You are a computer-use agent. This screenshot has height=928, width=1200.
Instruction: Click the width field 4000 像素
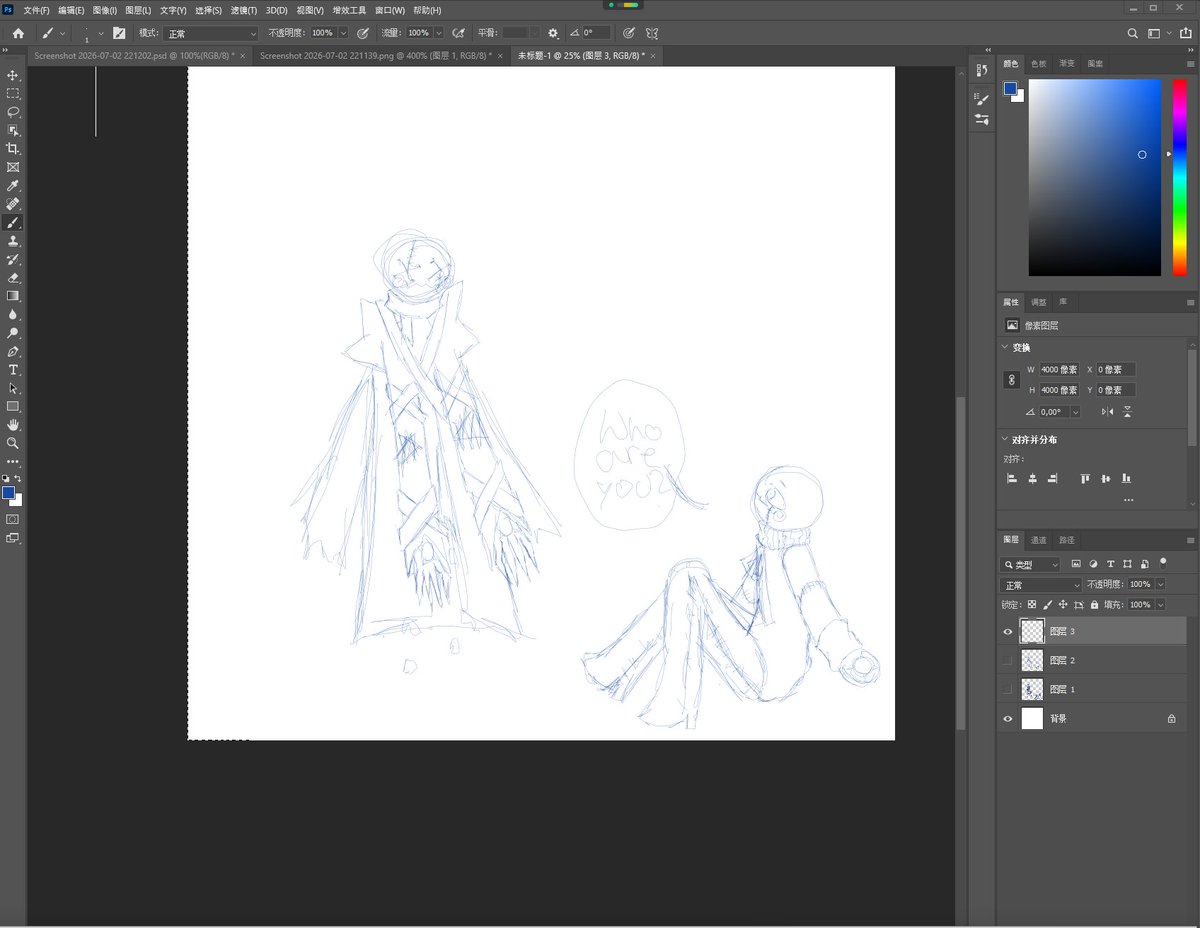1059,369
